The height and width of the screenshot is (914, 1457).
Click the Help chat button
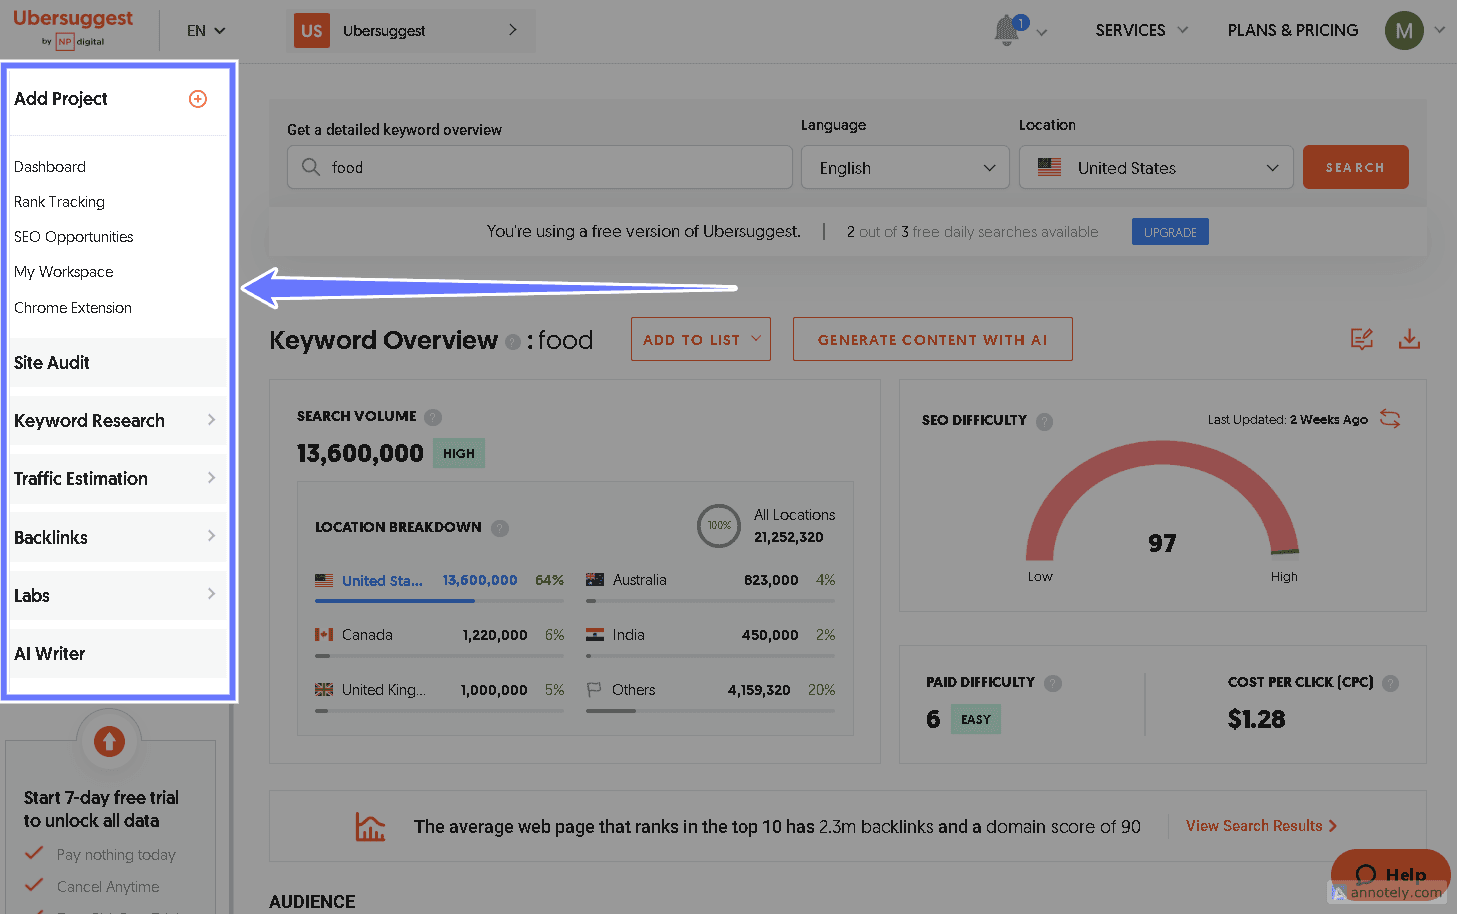(1390, 874)
